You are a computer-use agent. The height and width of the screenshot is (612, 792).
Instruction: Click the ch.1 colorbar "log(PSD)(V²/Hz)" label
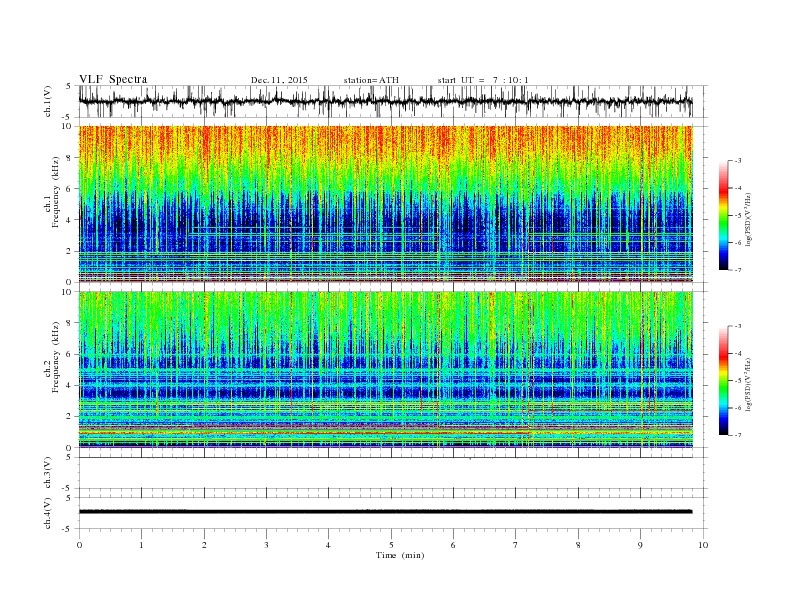pyautogui.click(x=748, y=220)
